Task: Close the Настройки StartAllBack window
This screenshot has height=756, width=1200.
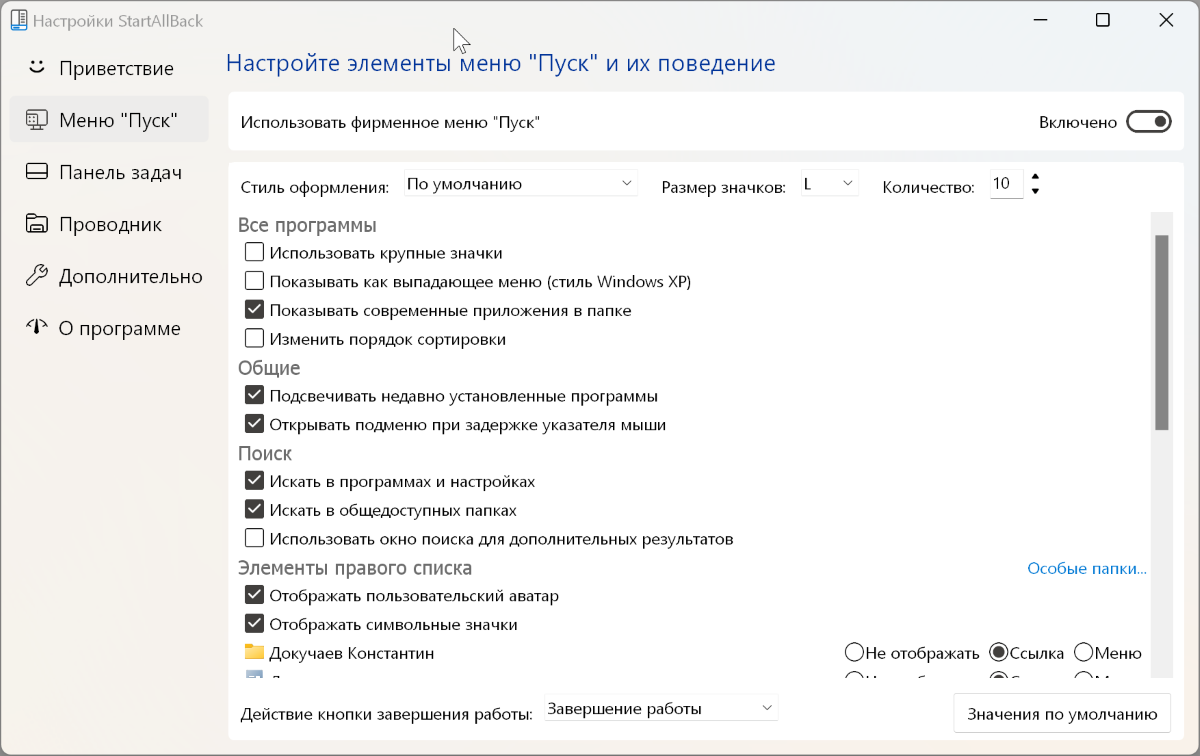Action: (1165, 20)
